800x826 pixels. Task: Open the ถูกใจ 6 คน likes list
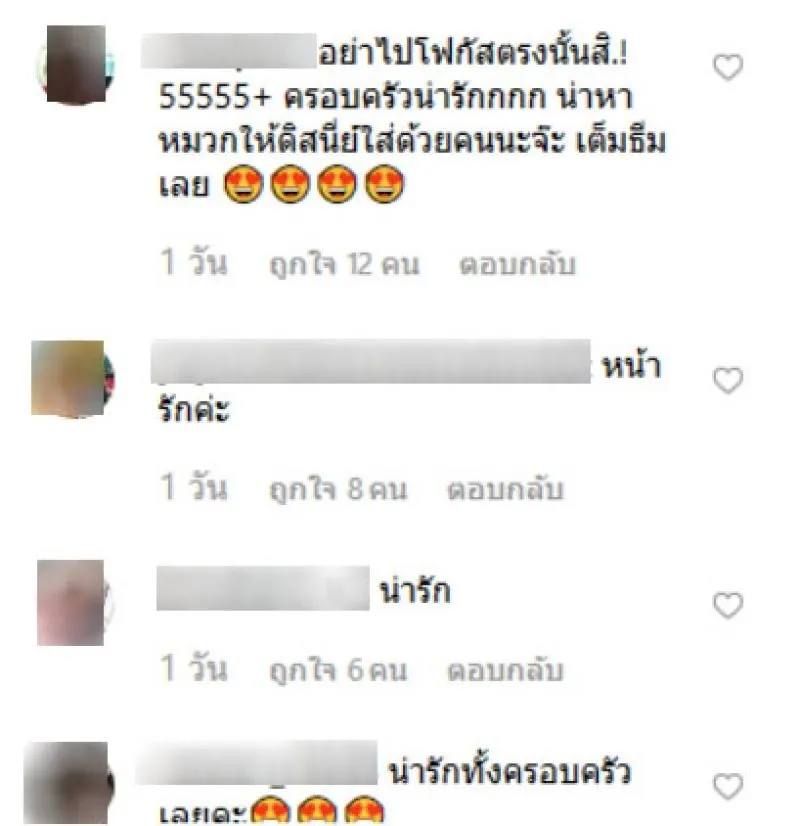[338, 670]
